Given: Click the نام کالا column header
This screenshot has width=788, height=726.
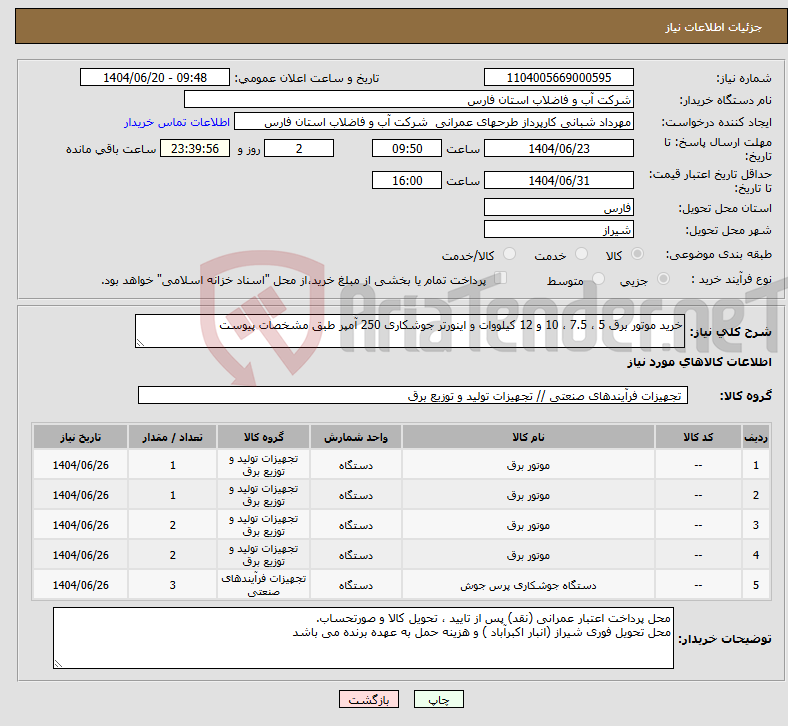Looking at the screenshot, I should [x=528, y=437].
